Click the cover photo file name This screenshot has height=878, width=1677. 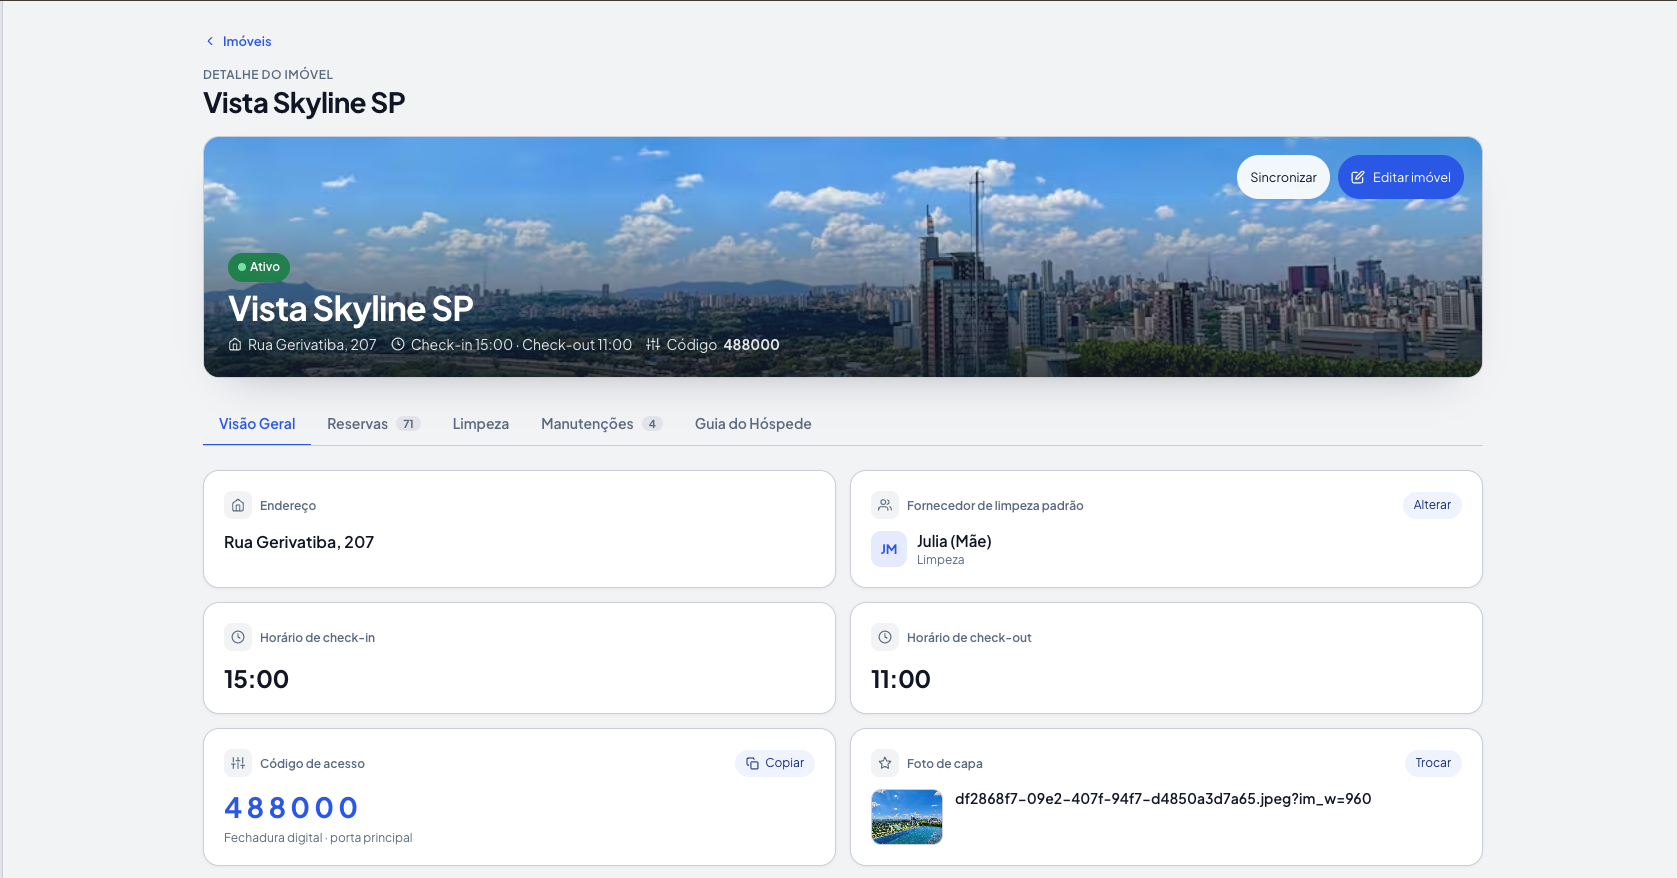[1163, 799]
